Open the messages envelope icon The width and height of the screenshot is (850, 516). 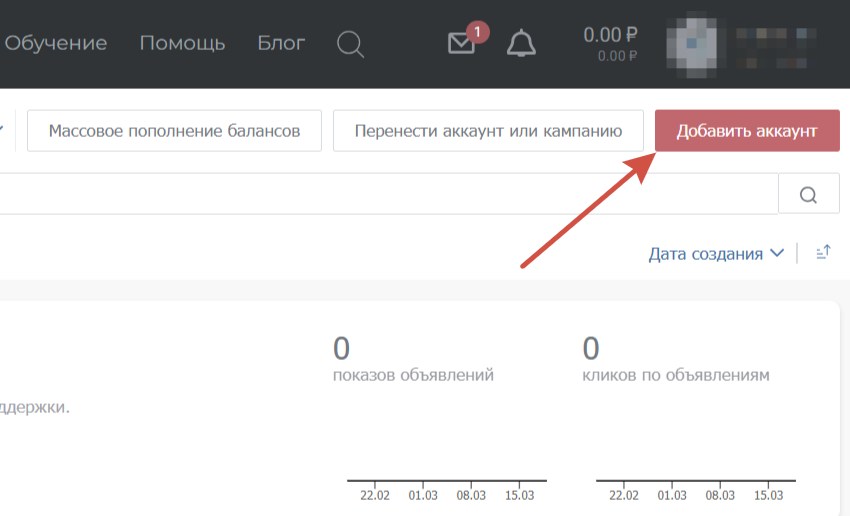pos(461,44)
